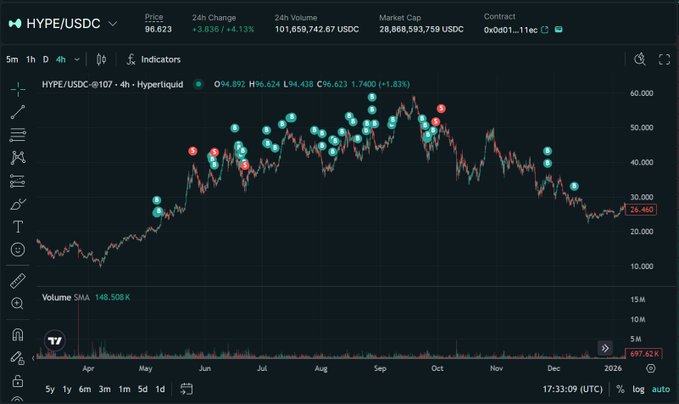Click the Hyperliquid logo icon
This screenshot has height=404, width=679.
pos(15,23)
